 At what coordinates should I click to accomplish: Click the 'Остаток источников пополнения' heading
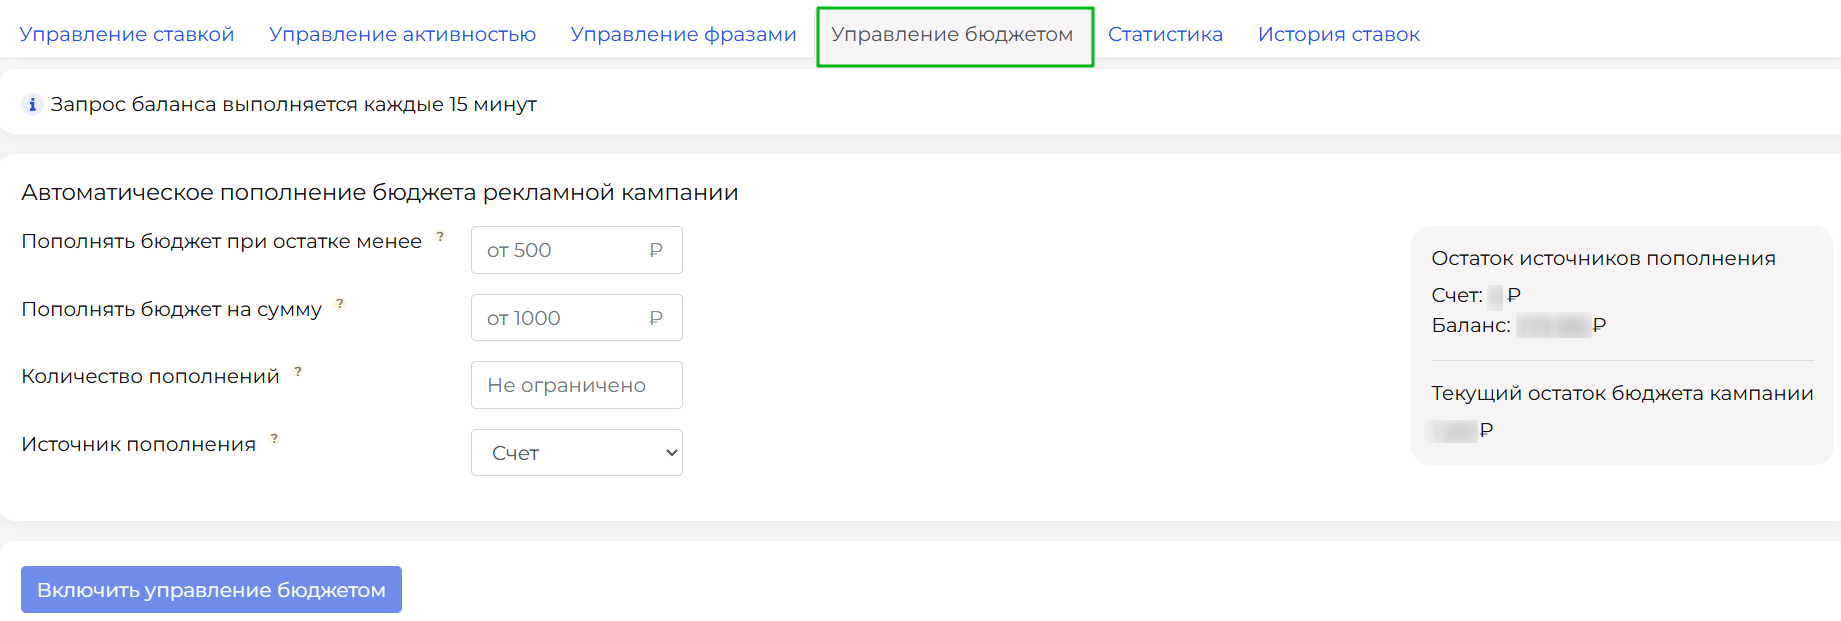point(1603,258)
